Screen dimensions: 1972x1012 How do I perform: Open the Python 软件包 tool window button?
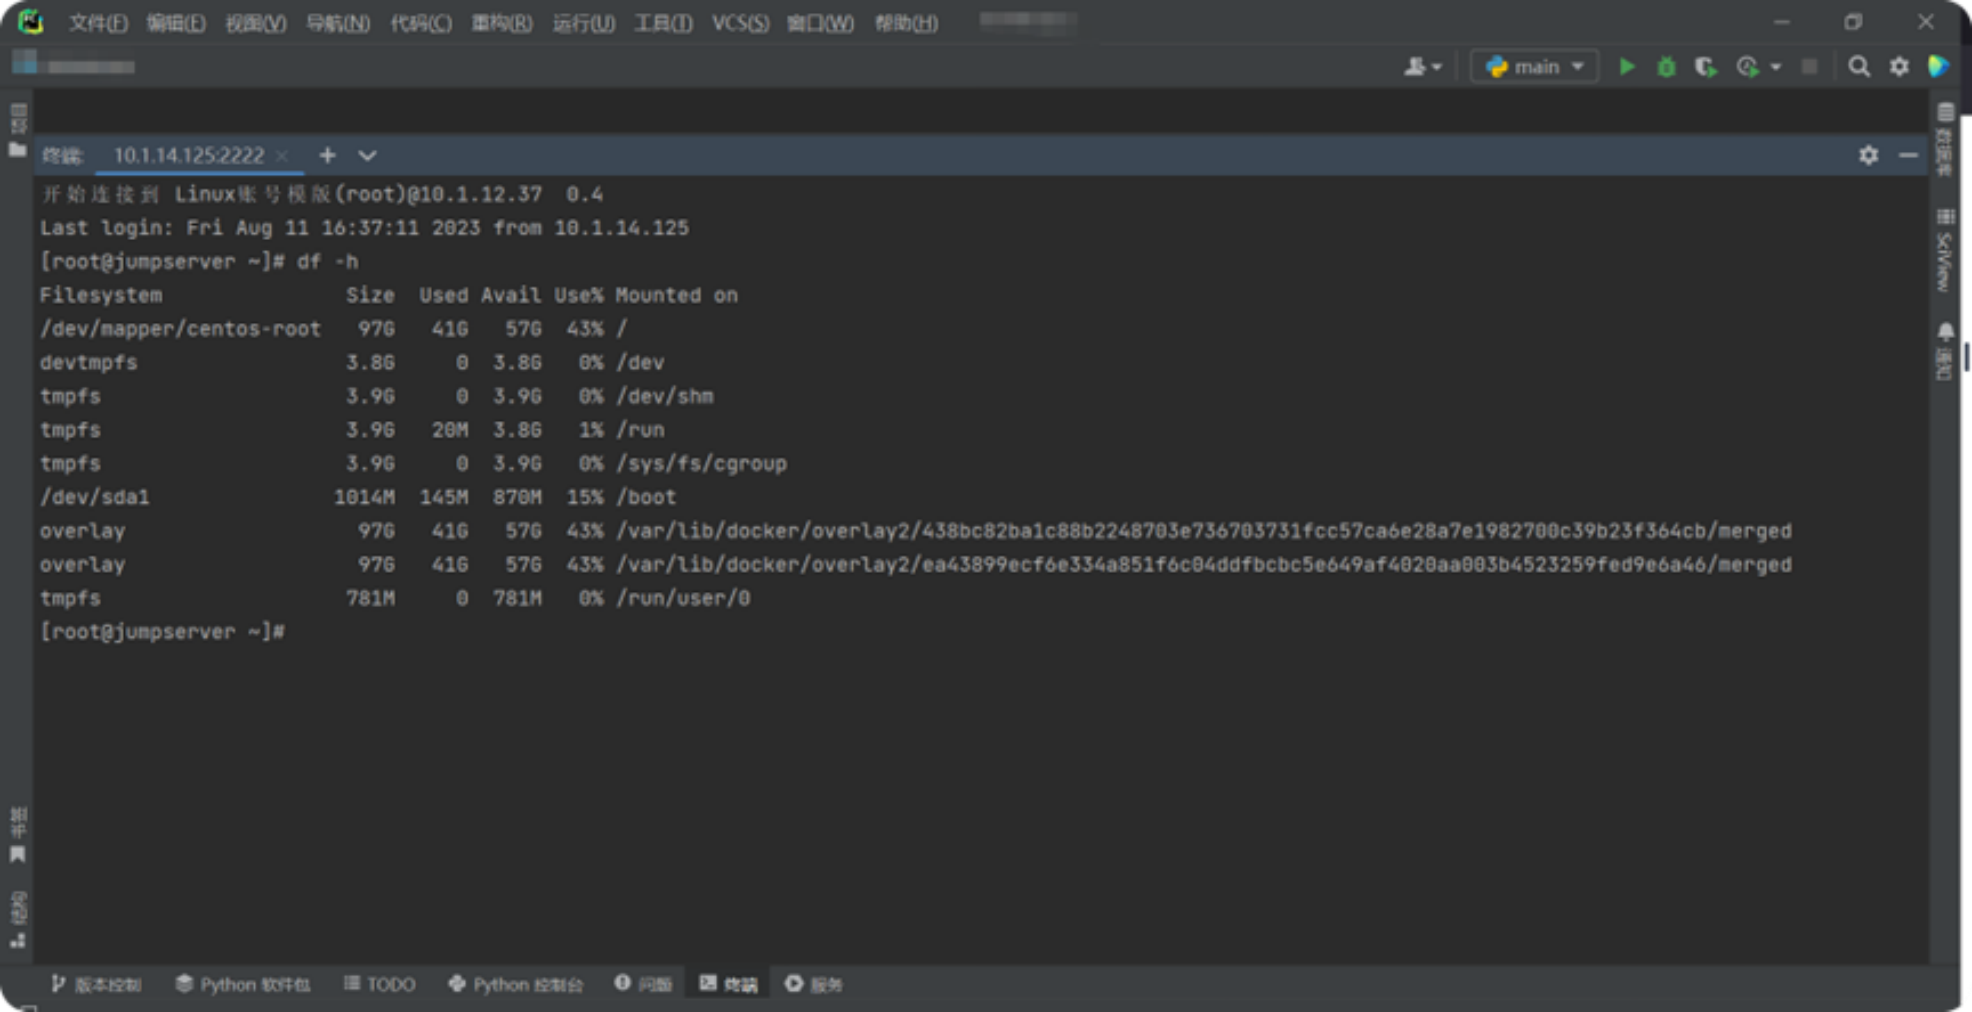click(x=243, y=984)
